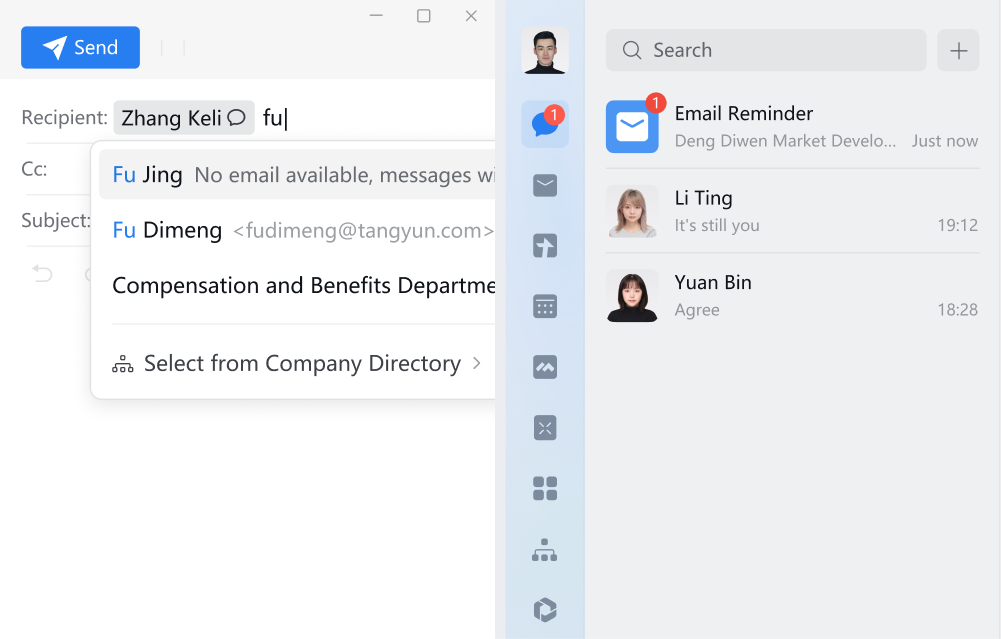Viewport: 1001px width, 639px height.
Task: Click the chat bubble icon on Zhang Keli chip
Action: (237, 118)
